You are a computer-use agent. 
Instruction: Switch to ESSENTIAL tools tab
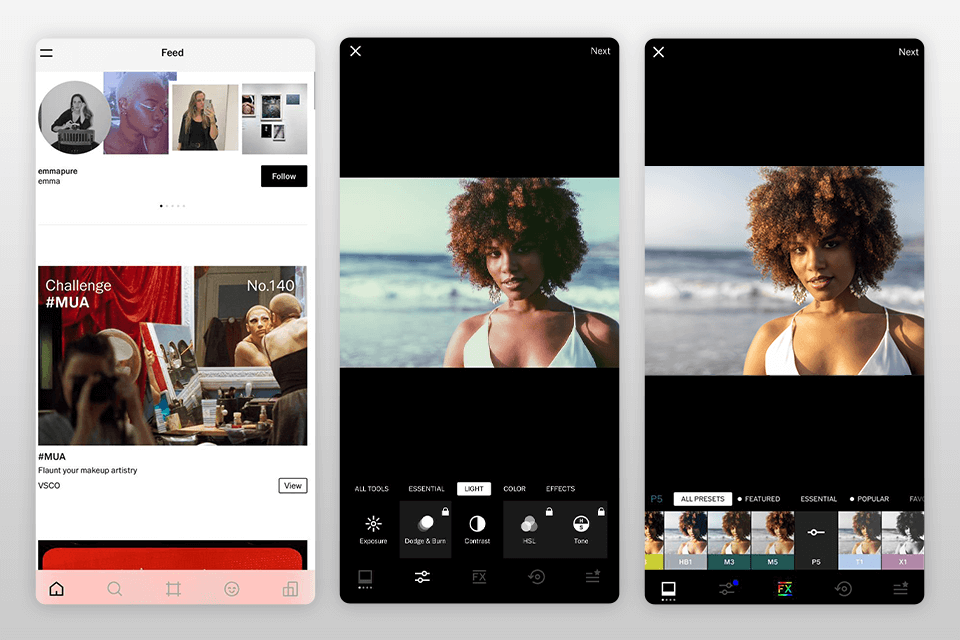pyautogui.click(x=426, y=489)
